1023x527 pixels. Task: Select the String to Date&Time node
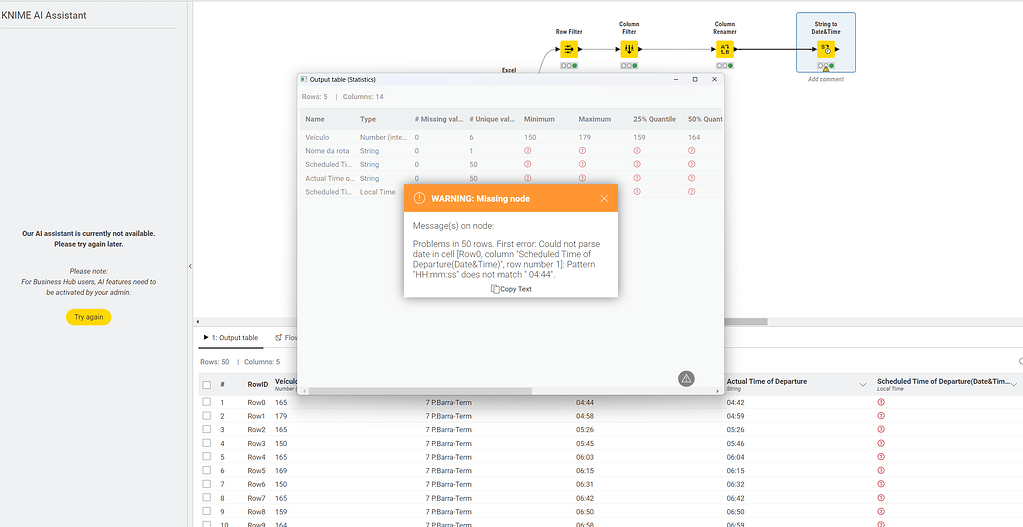coord(826,49)
